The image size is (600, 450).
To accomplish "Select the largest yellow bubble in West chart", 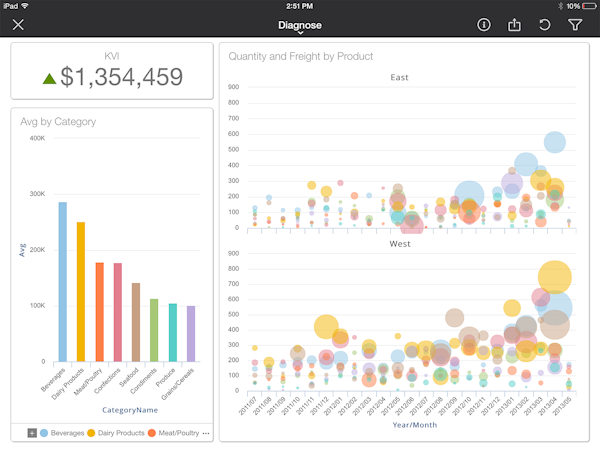I will click(554, 277).
